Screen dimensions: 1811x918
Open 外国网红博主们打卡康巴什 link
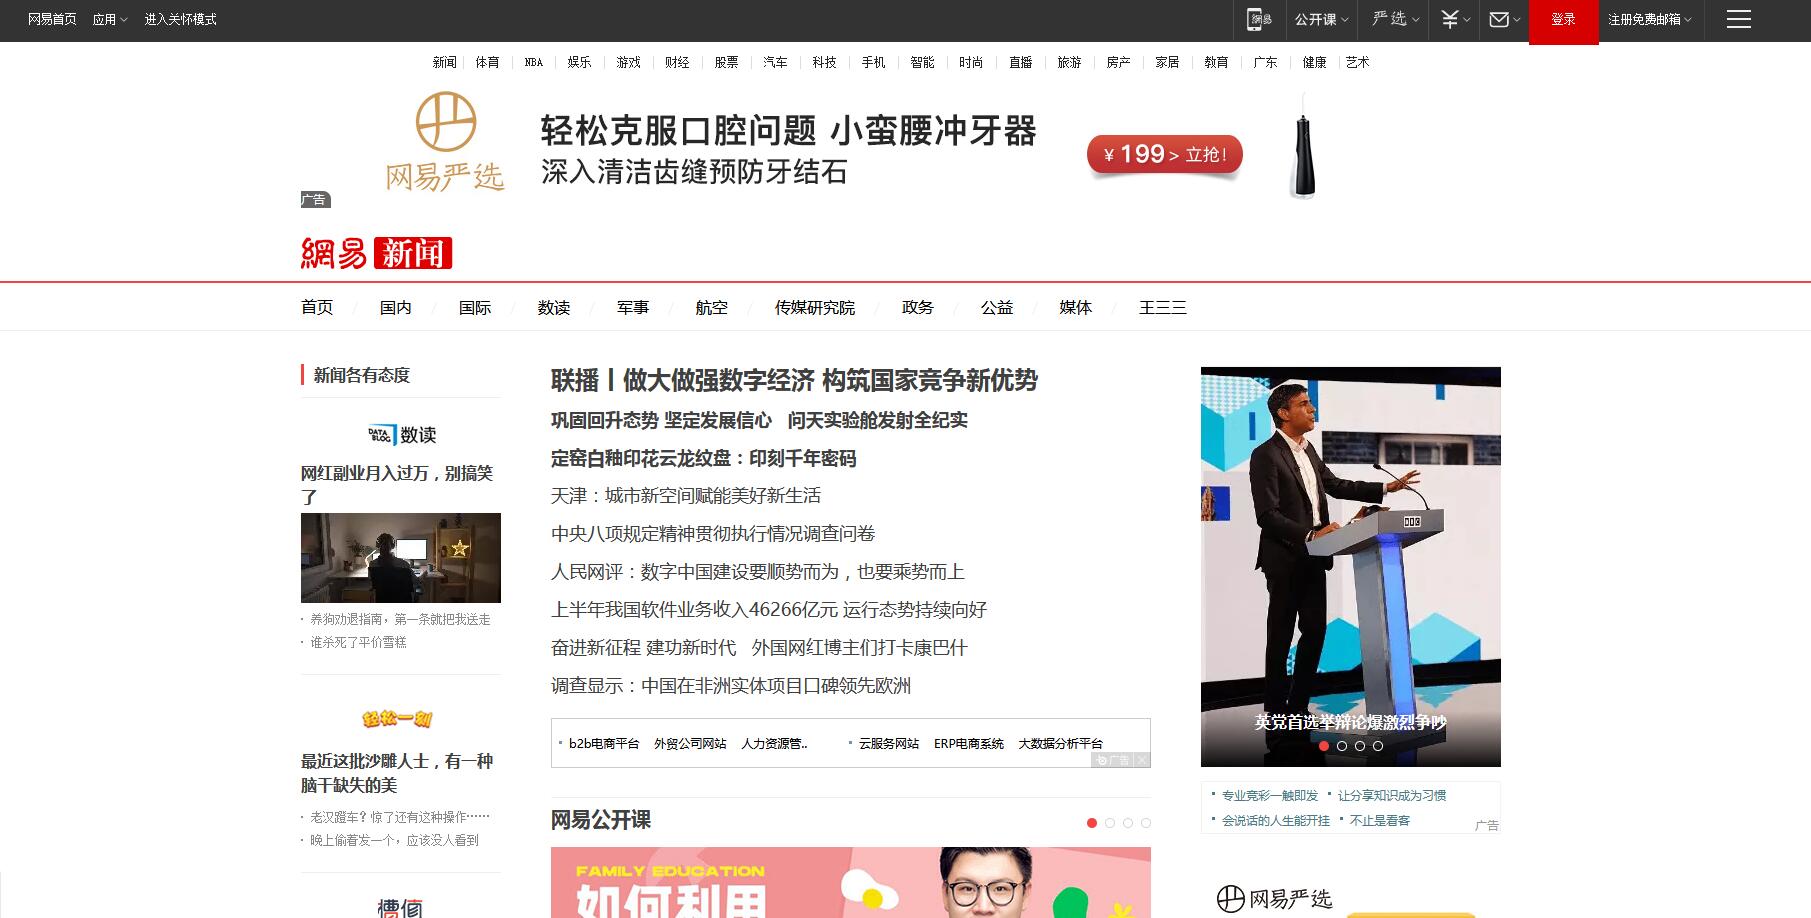pyautogui.click(x=860, y=648)
